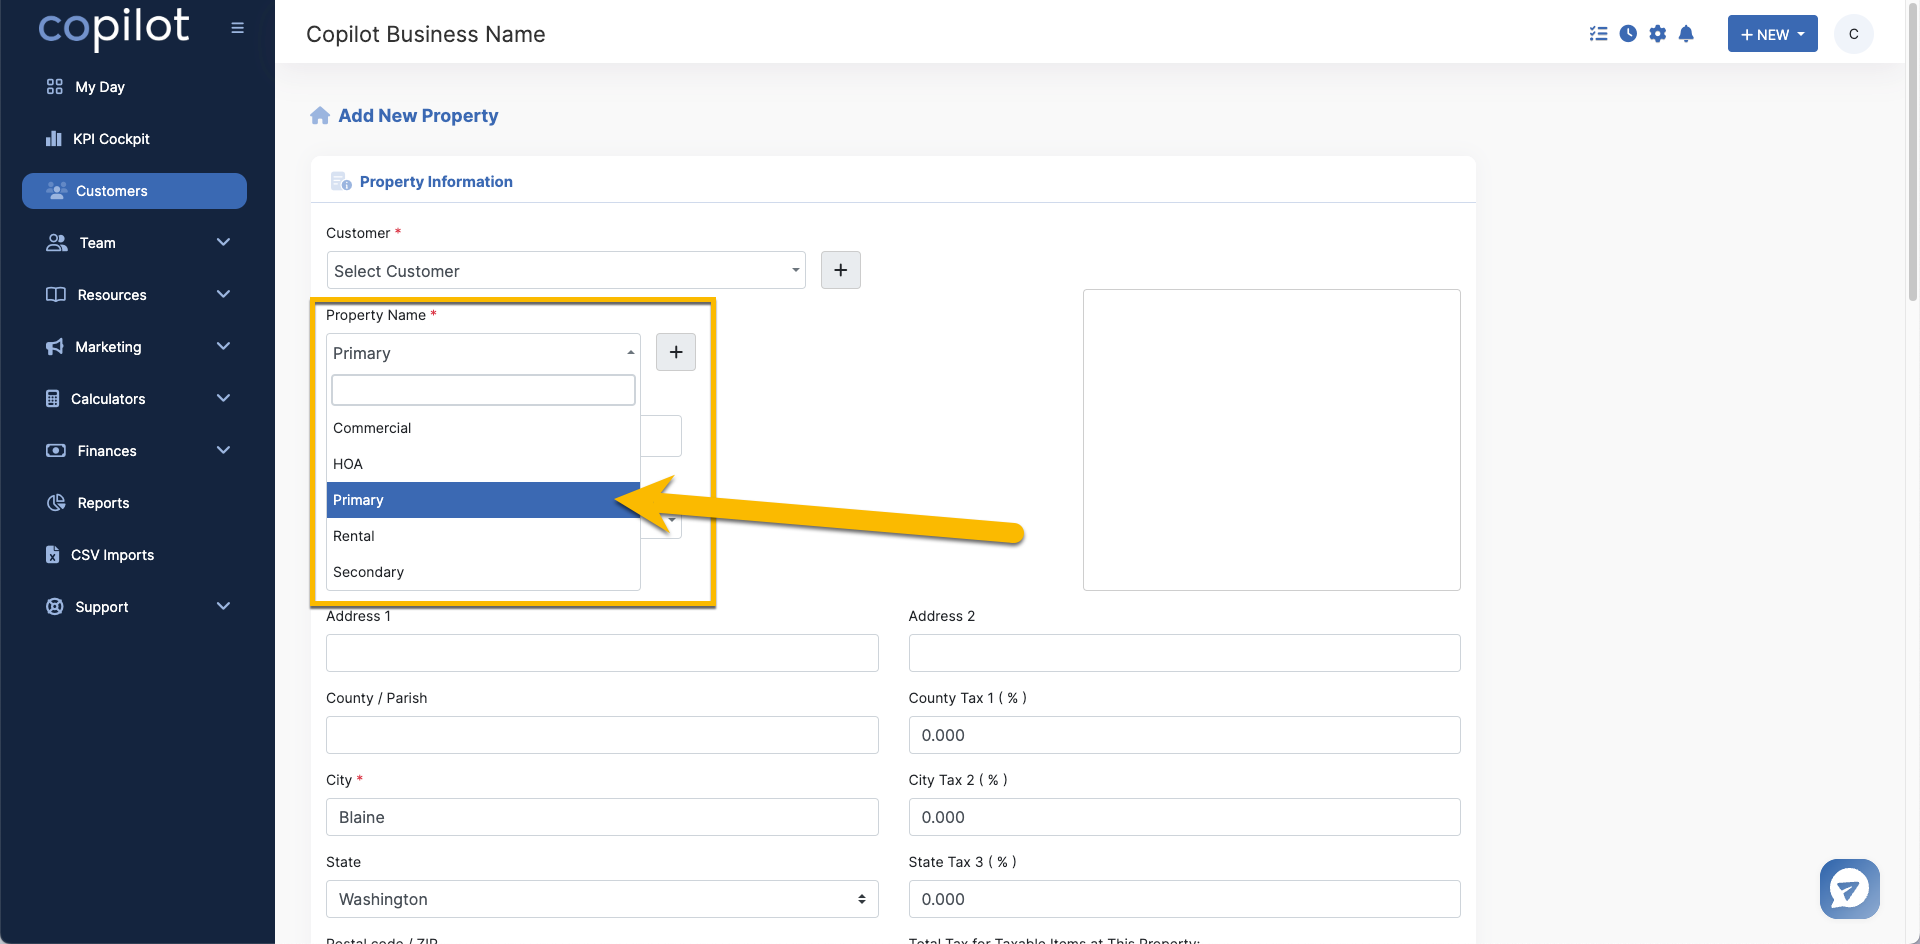Add a new property name with plus button
This screenshot has height=944, width=1920.
coord(676,352)
